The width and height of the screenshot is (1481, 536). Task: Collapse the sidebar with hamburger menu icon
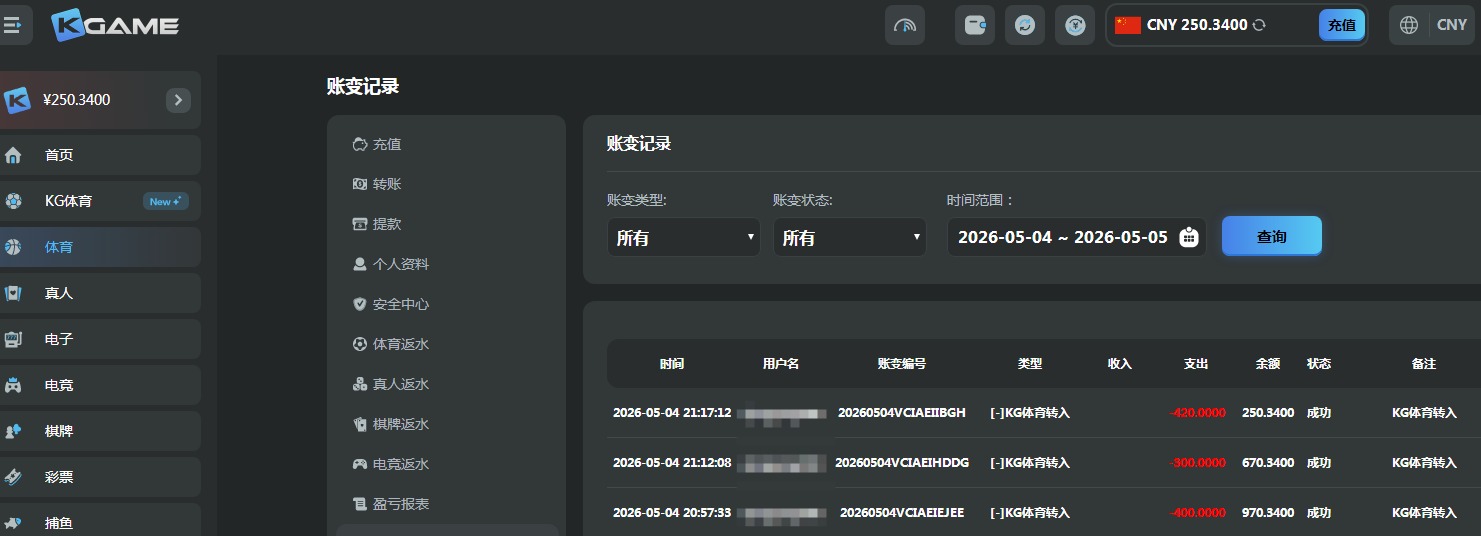(x=13, y=25)
